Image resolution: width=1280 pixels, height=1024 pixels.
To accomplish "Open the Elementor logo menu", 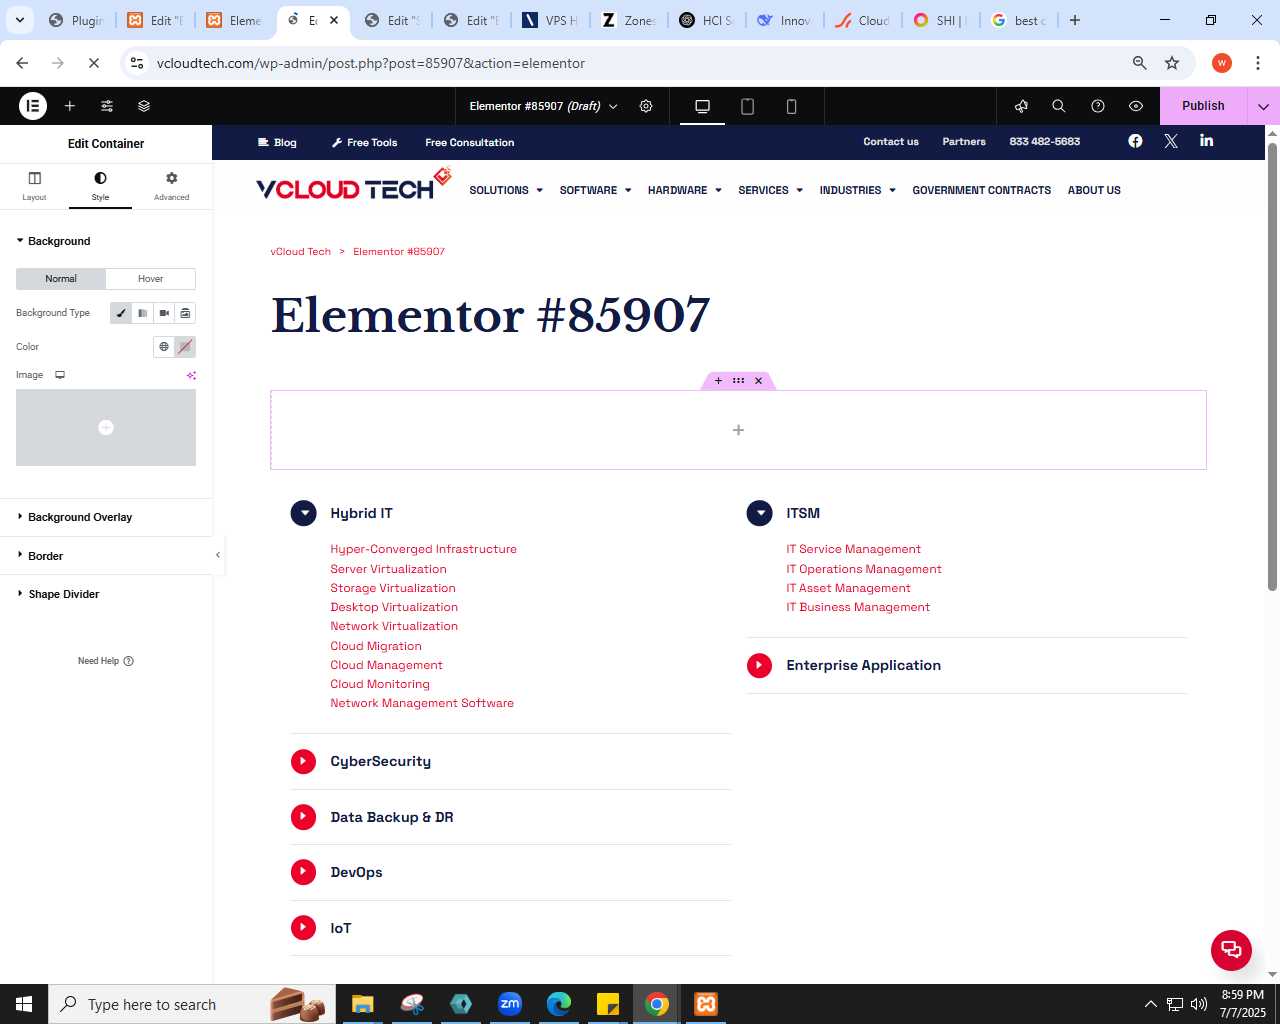I will tap(33, 105).
